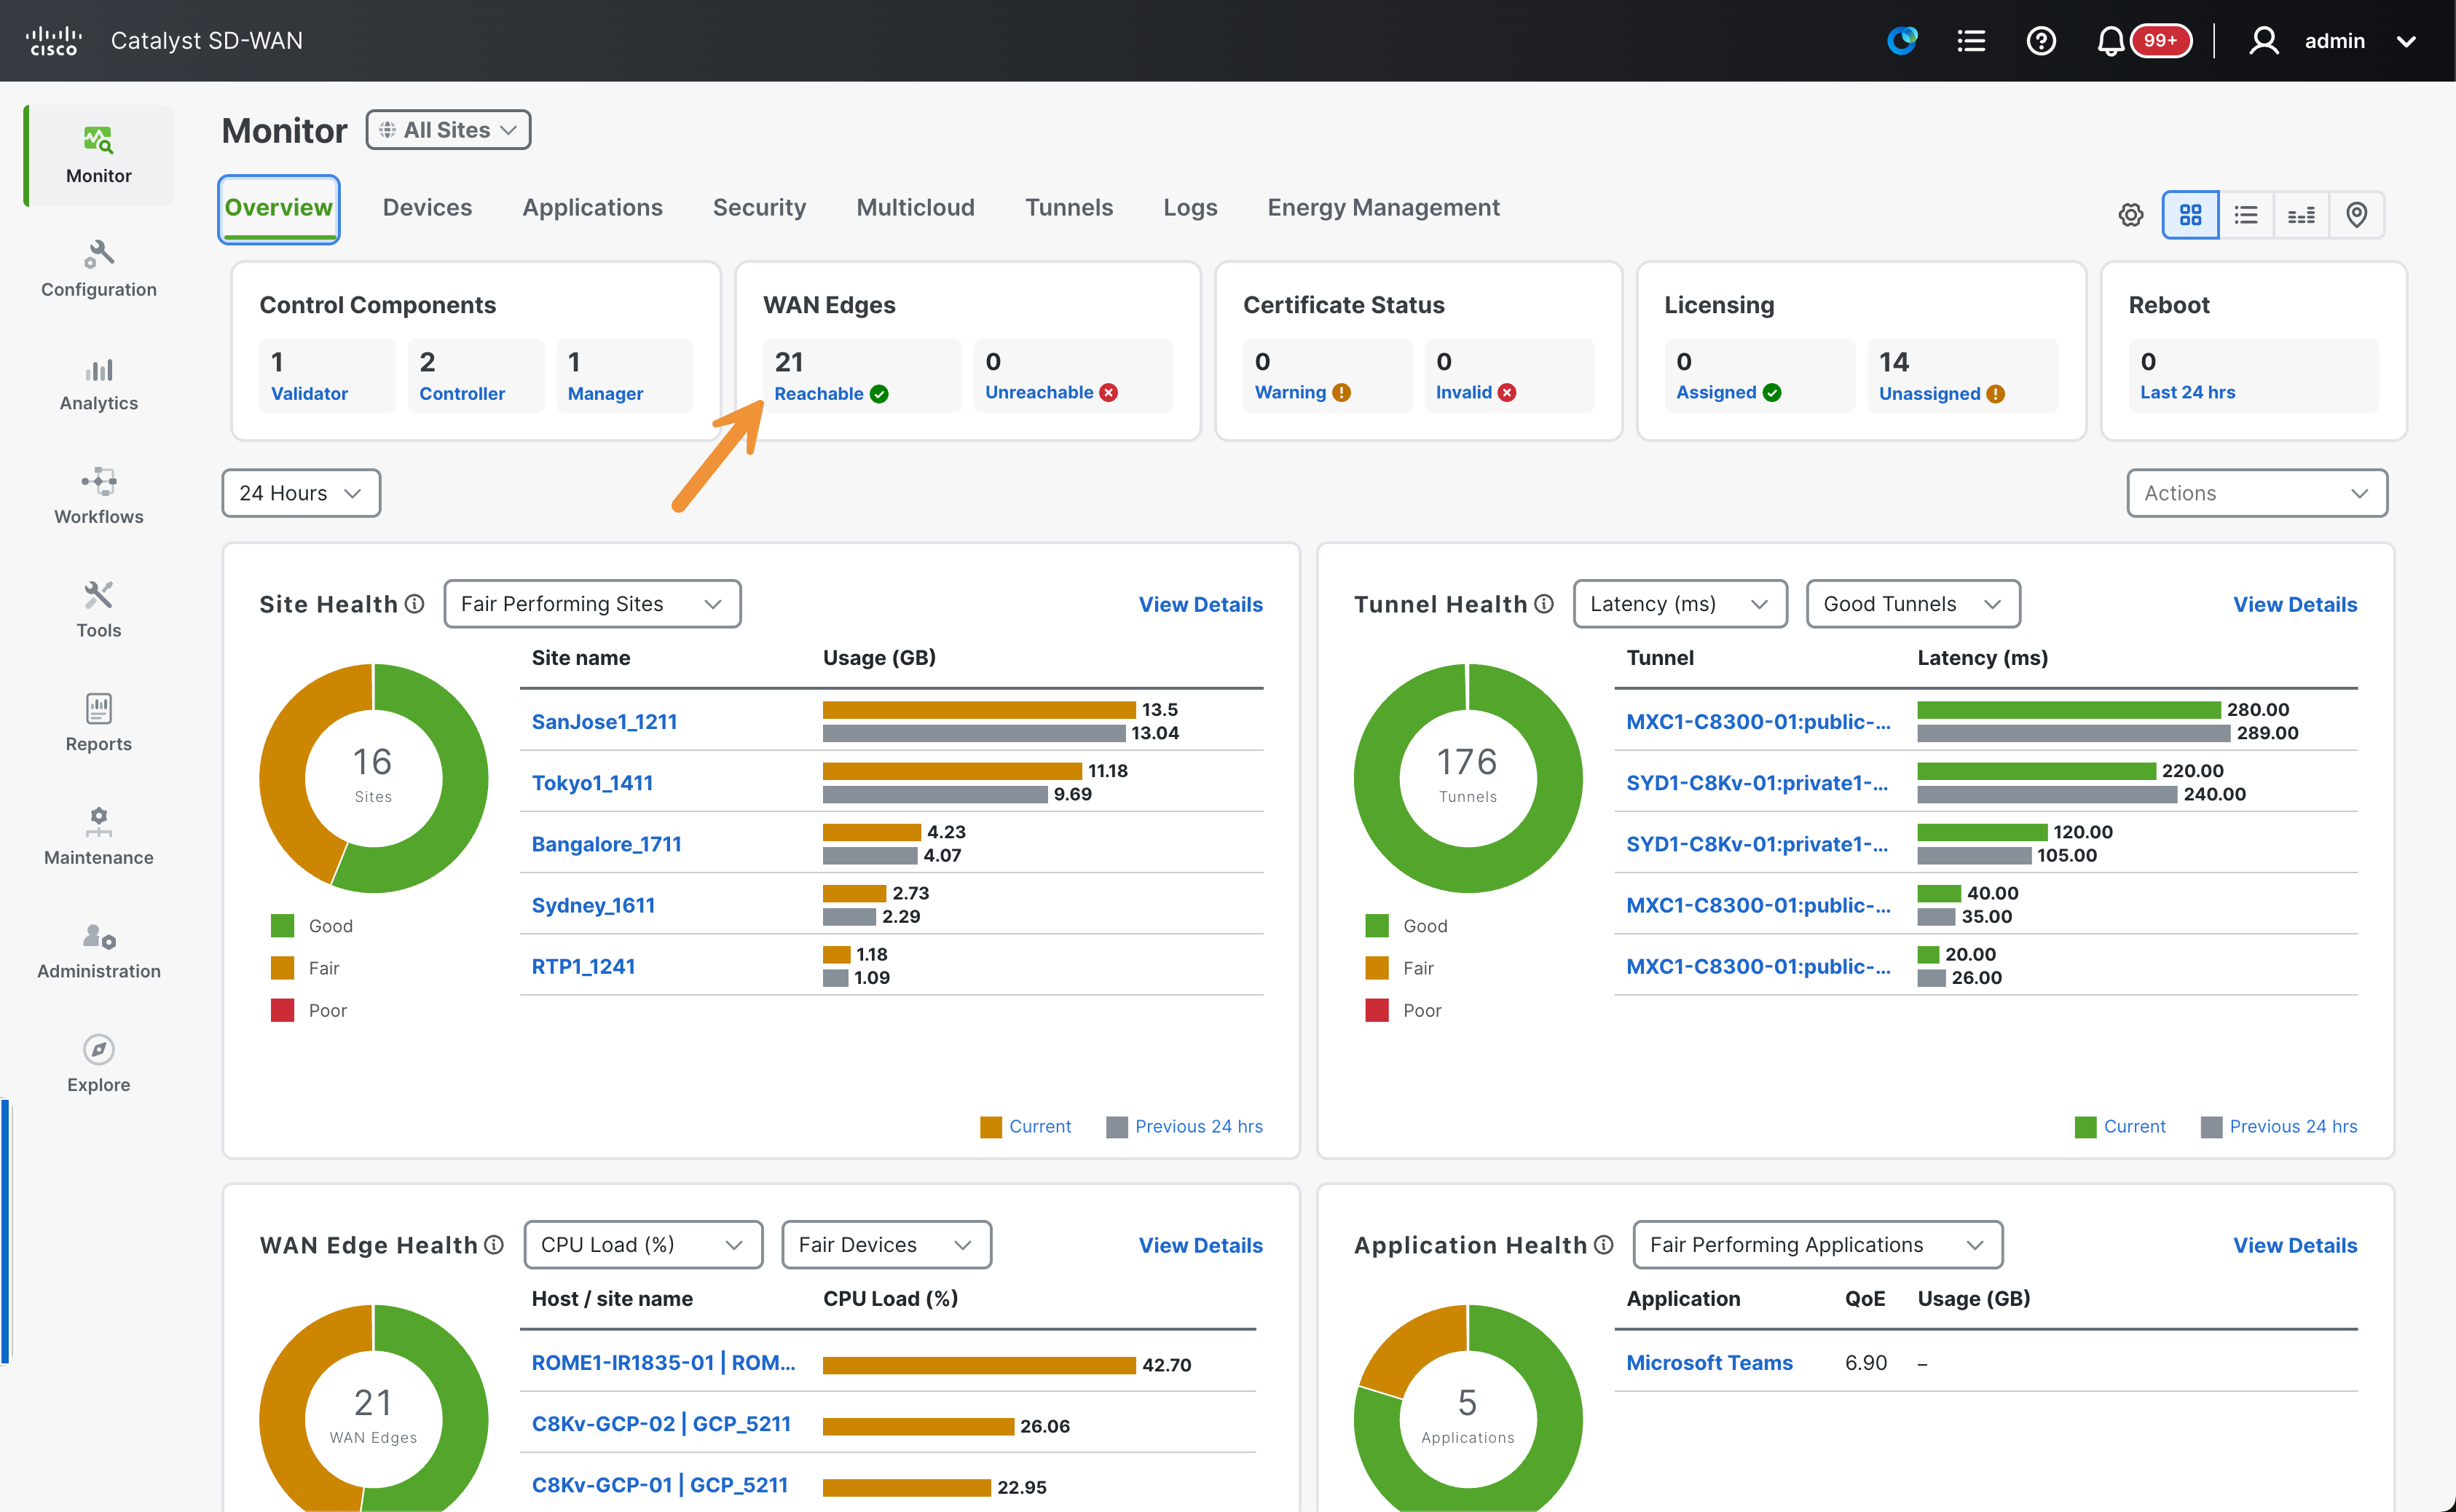Screen dimensions: 2456x1512
Task: Open the help question mark icon
Action: tap(2041, 41)
